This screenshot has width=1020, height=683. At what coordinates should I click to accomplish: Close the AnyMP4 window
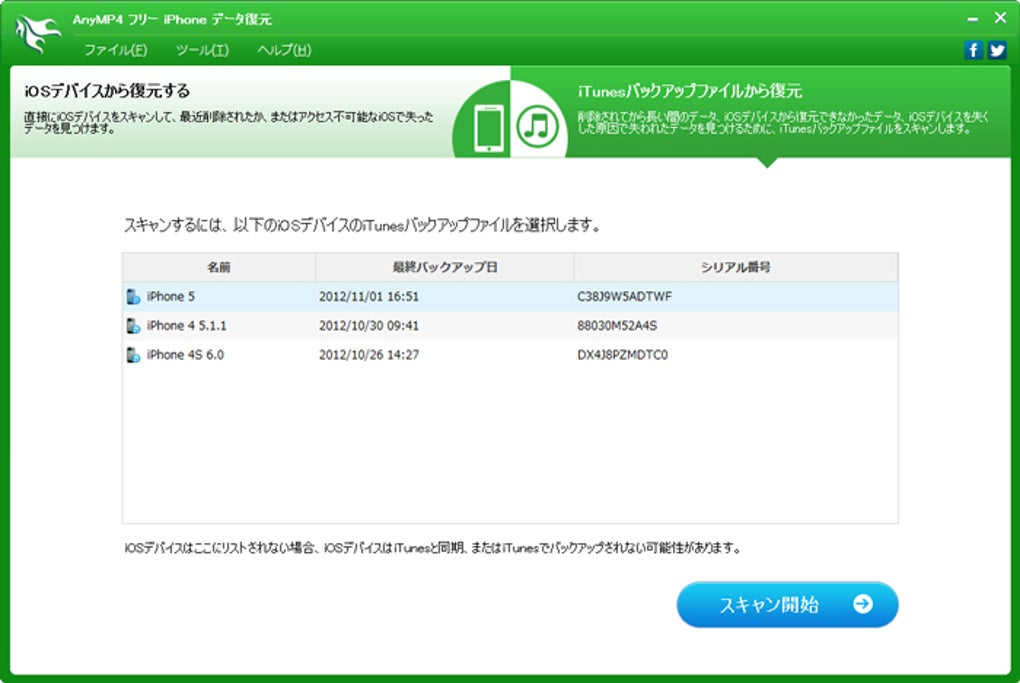1000,18
